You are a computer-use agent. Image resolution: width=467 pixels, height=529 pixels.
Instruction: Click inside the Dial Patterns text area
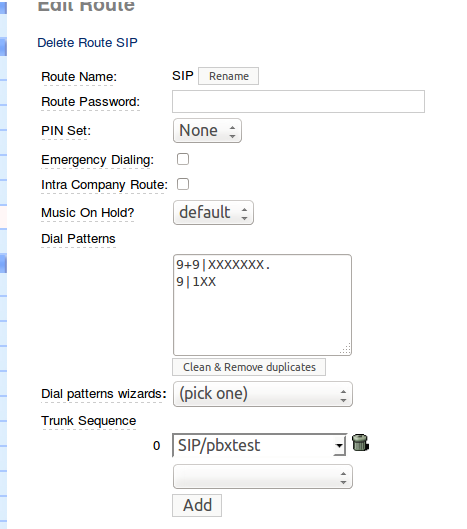tap(262, 305)
